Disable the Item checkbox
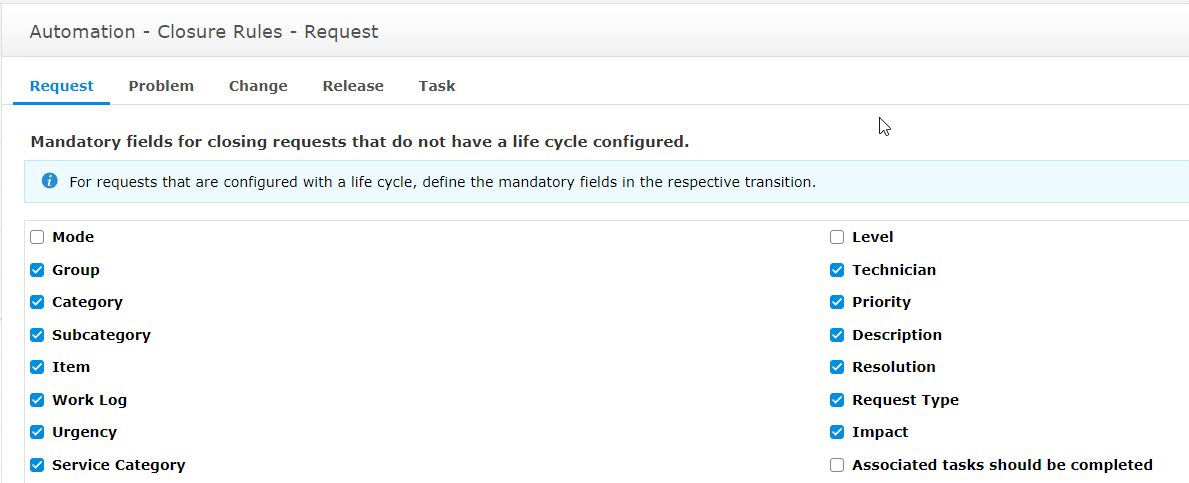The width and height of the screenshot is (1189, 483). click(37, 367)
